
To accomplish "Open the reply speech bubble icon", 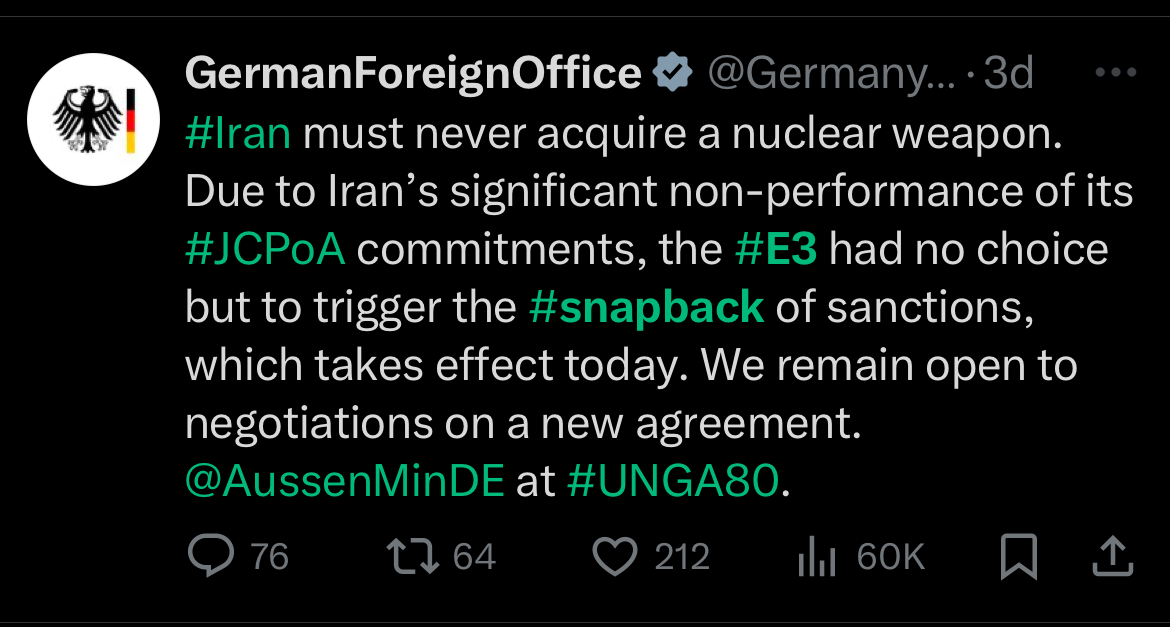I will tap(209, 557).
